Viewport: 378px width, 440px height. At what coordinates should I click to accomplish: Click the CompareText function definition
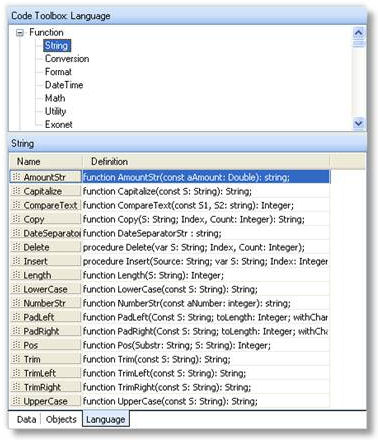coord(206,205)
